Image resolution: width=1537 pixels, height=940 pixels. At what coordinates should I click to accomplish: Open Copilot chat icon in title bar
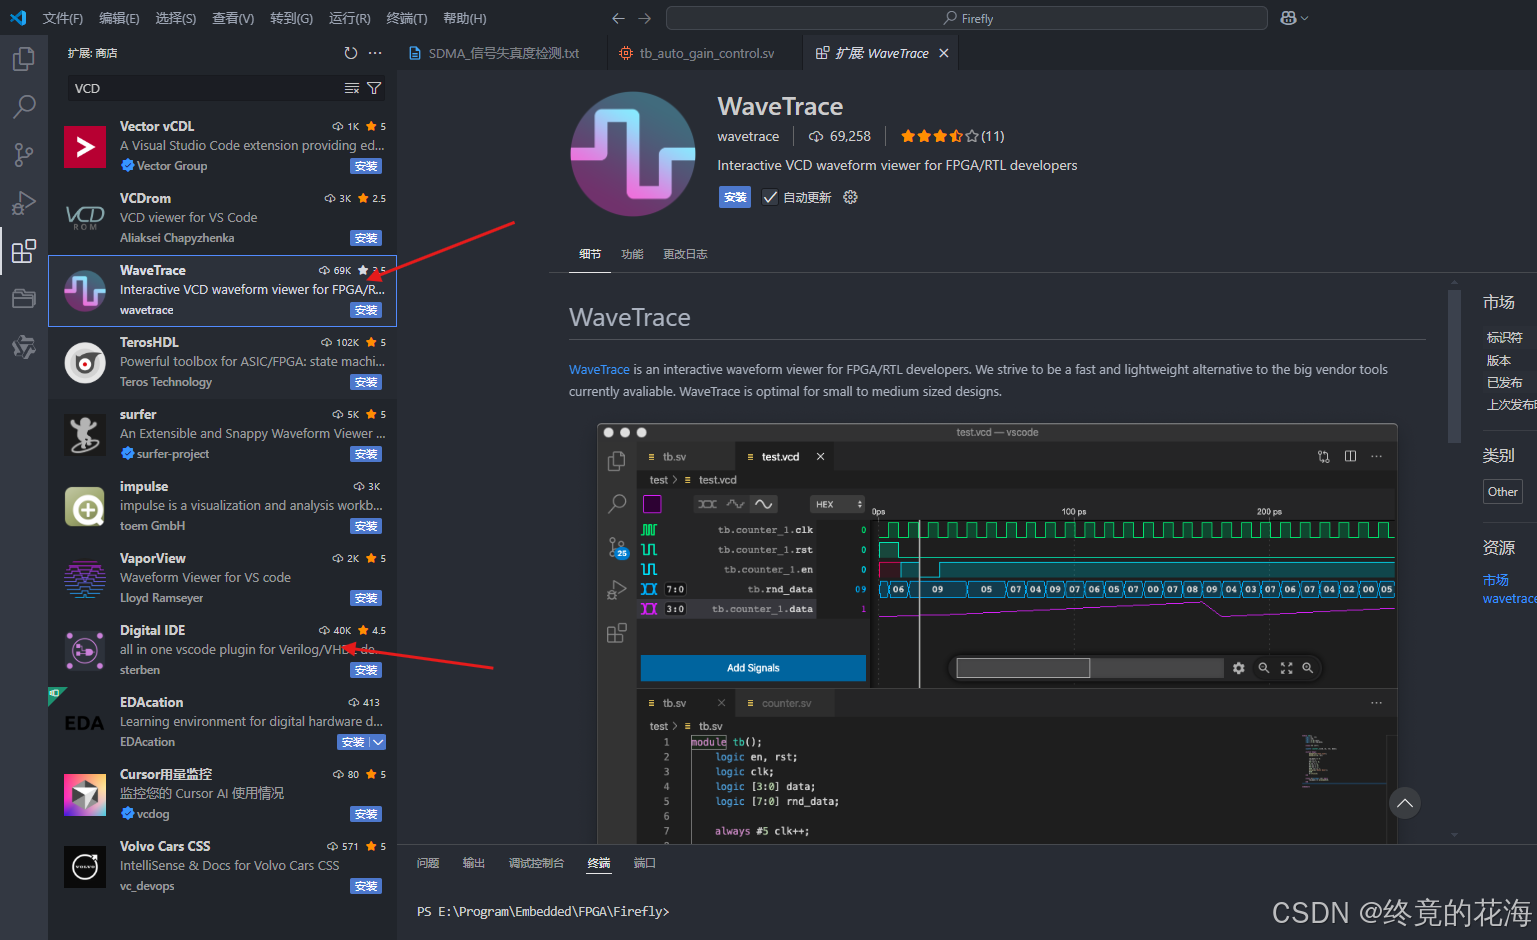pyautogui.click(x=1288, y=18)
